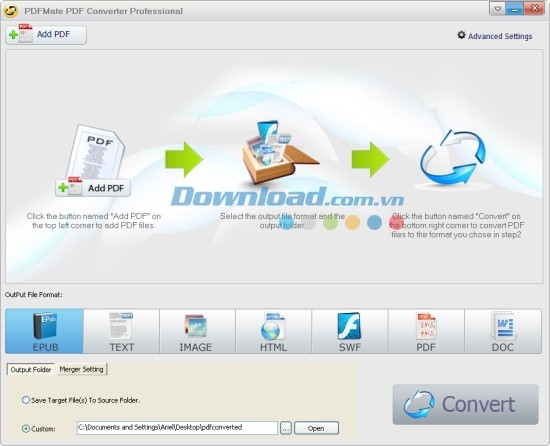Select EPUB output format
The image size is (550, 446).
point(45,331)
